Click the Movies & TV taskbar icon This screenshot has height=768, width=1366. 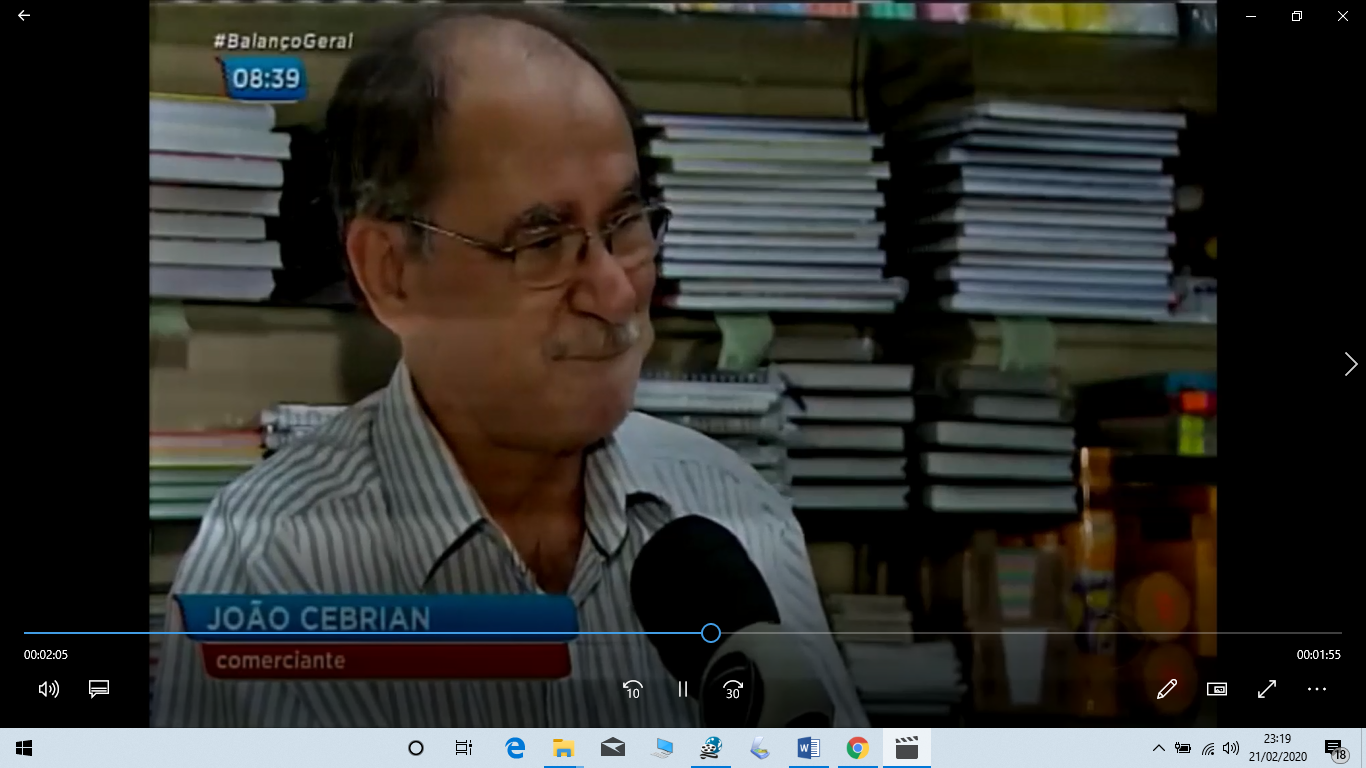907,748
